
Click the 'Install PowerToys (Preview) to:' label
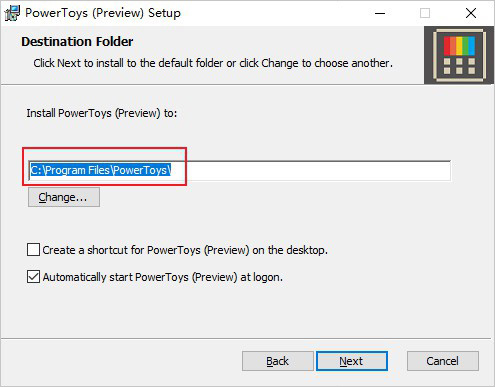tap(102, 113)
